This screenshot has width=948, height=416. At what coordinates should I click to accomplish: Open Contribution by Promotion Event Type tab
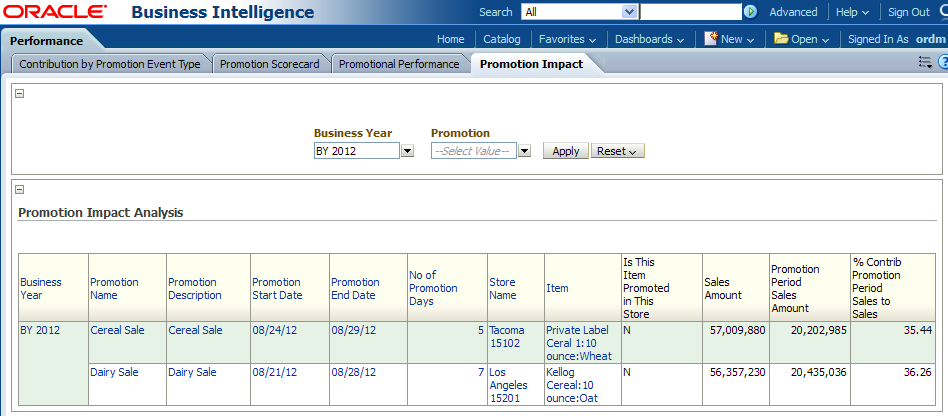coord(110,64)
